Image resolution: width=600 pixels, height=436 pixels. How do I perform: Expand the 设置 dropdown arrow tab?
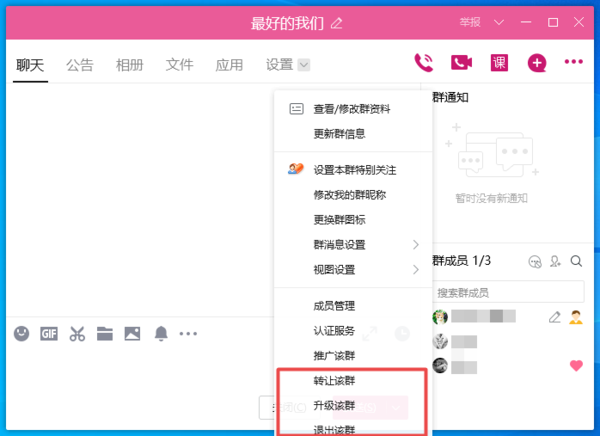[x=304, y=65]
